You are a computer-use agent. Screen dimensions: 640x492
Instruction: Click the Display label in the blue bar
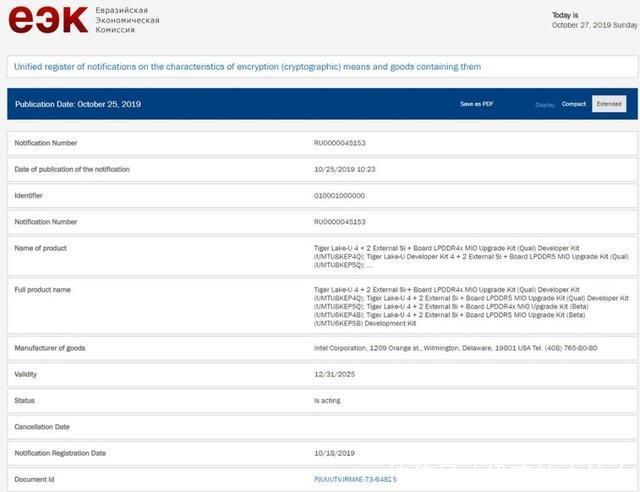point(545,105)
